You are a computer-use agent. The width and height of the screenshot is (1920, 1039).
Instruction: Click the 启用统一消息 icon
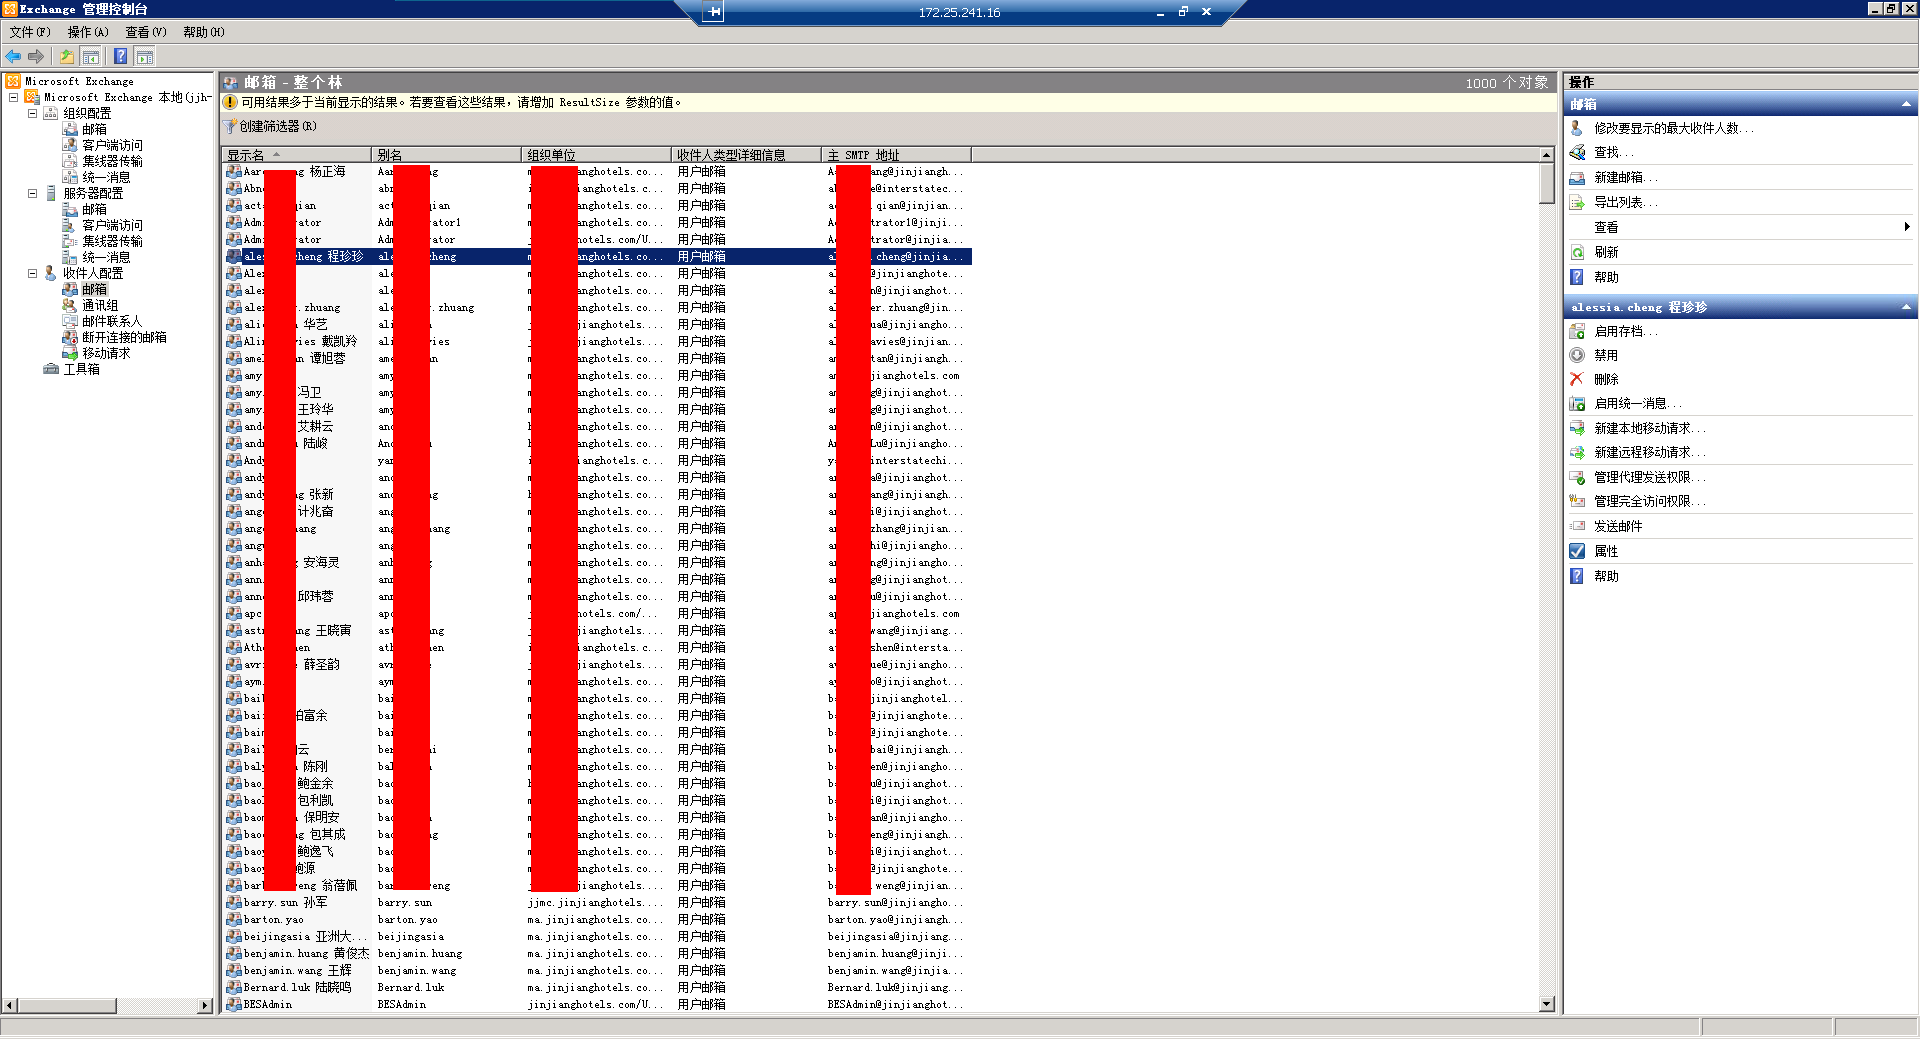(1577, 404)
